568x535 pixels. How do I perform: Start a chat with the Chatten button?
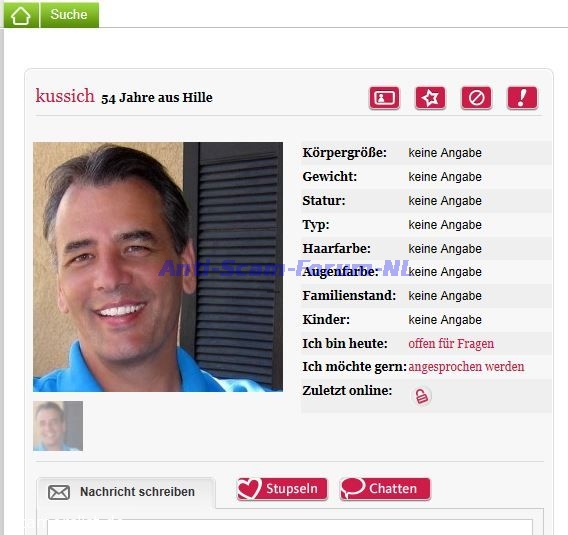click(385, 489)
